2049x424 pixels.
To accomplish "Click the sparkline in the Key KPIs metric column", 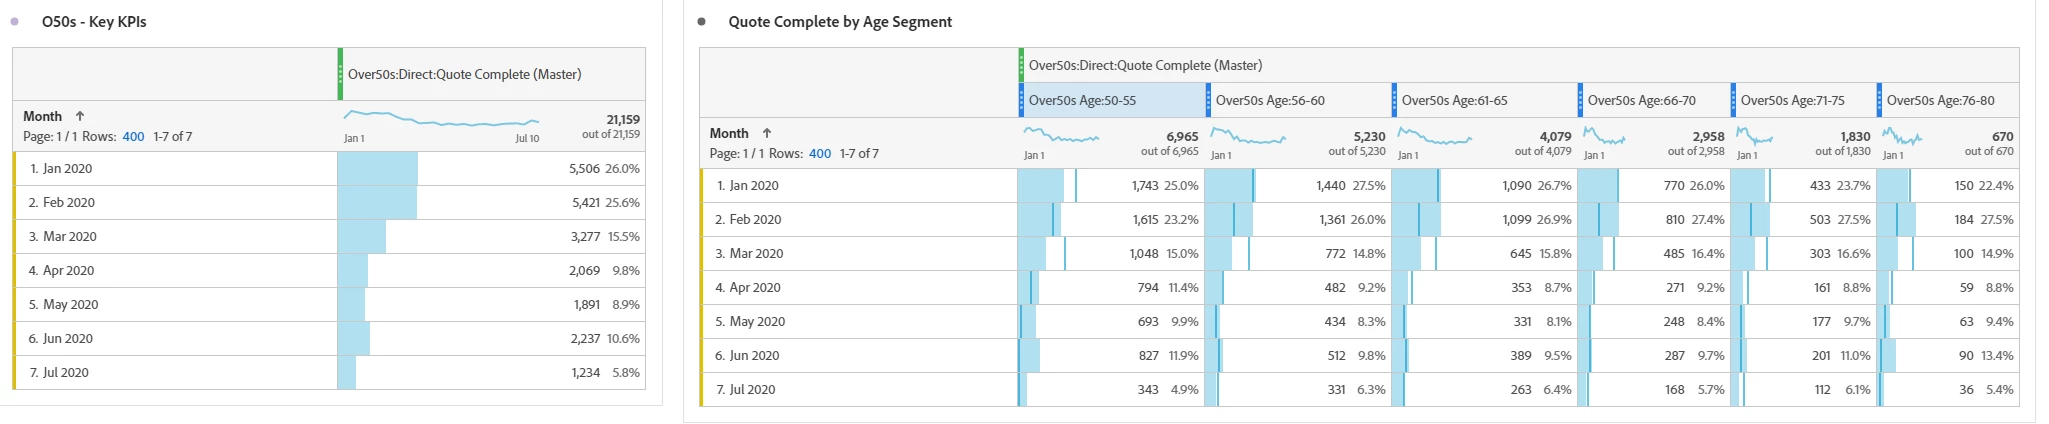I will tap(441, 119).
